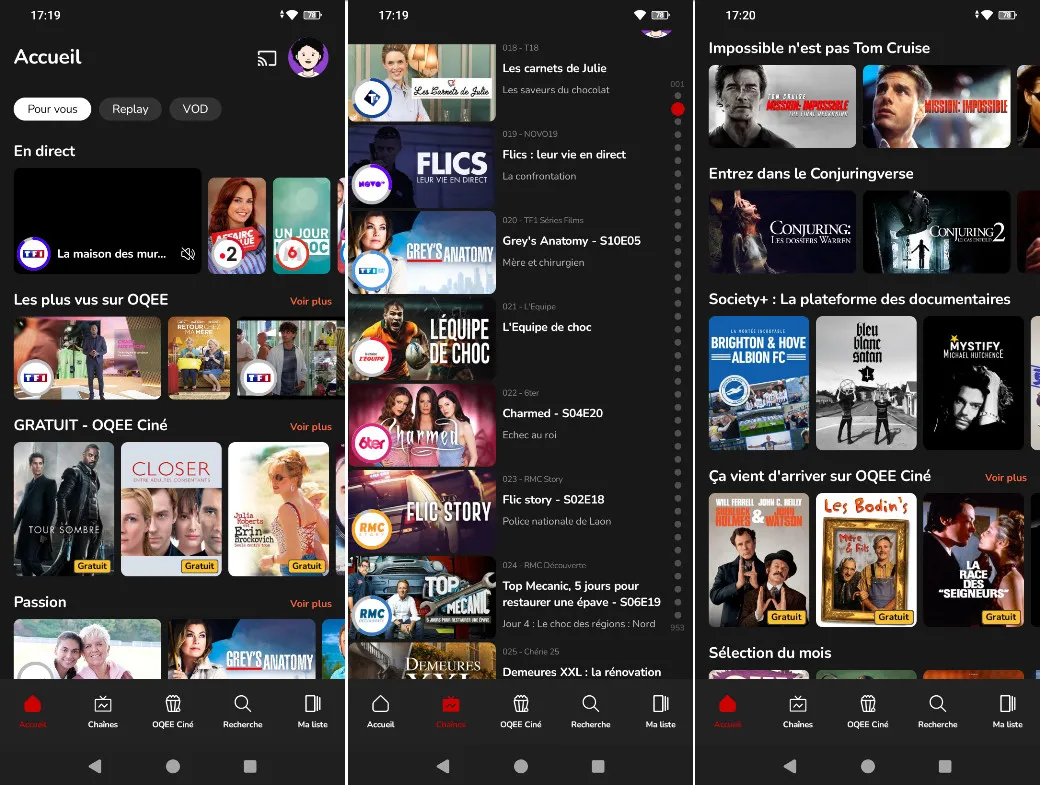Open Grey's Anatomy - S10E05 in the channel list
This screenshot has width=1040, height=785.
click(570, 241)
